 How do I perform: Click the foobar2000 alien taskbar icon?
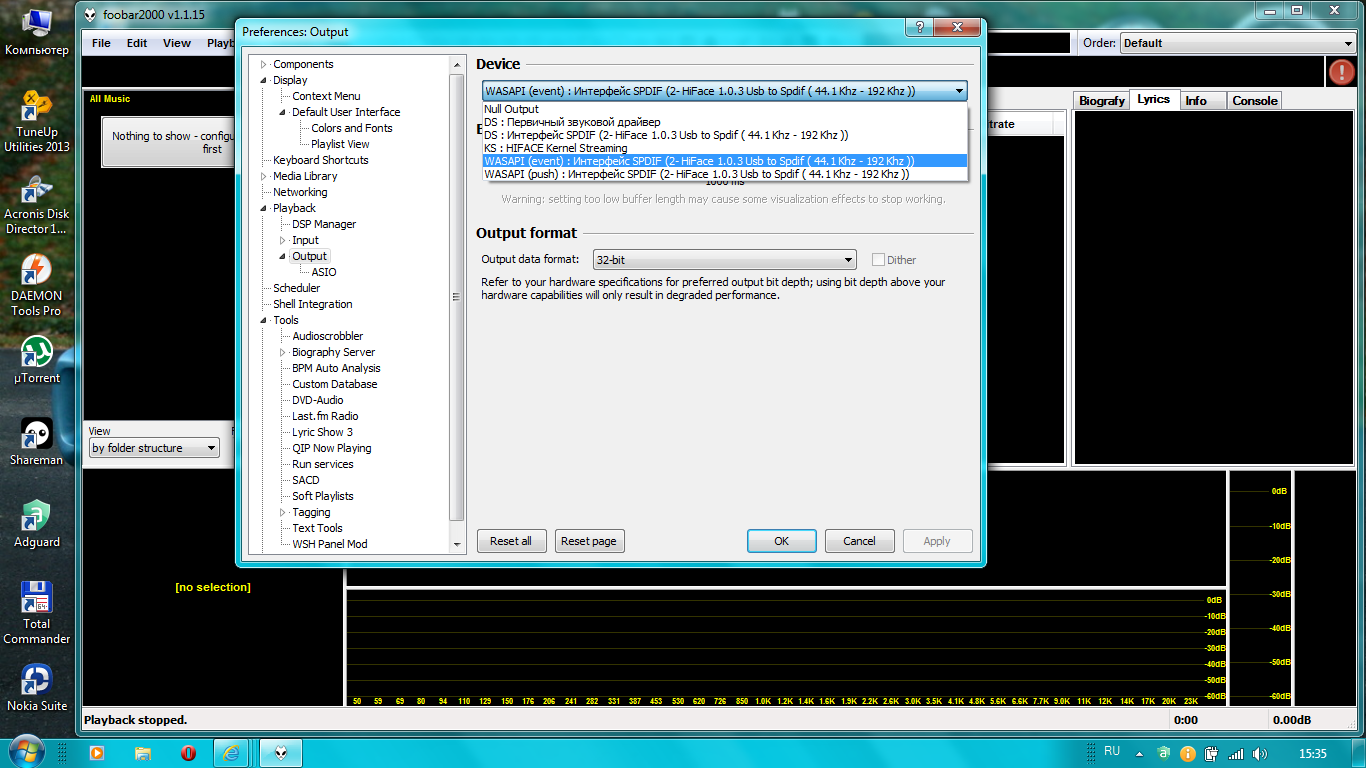[x=281, y=753]
